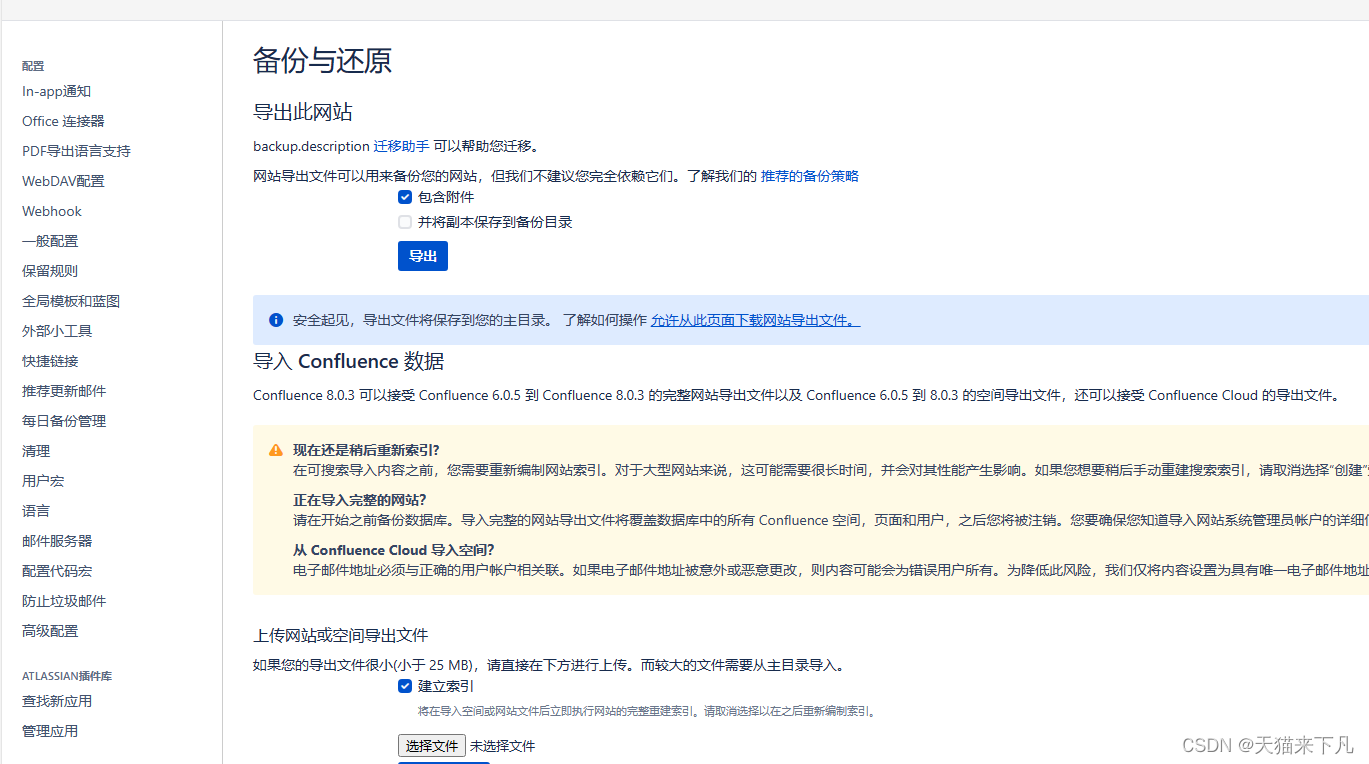Click 选择文件 to choose file
The image size is (1369, 764).
[432, 746]
